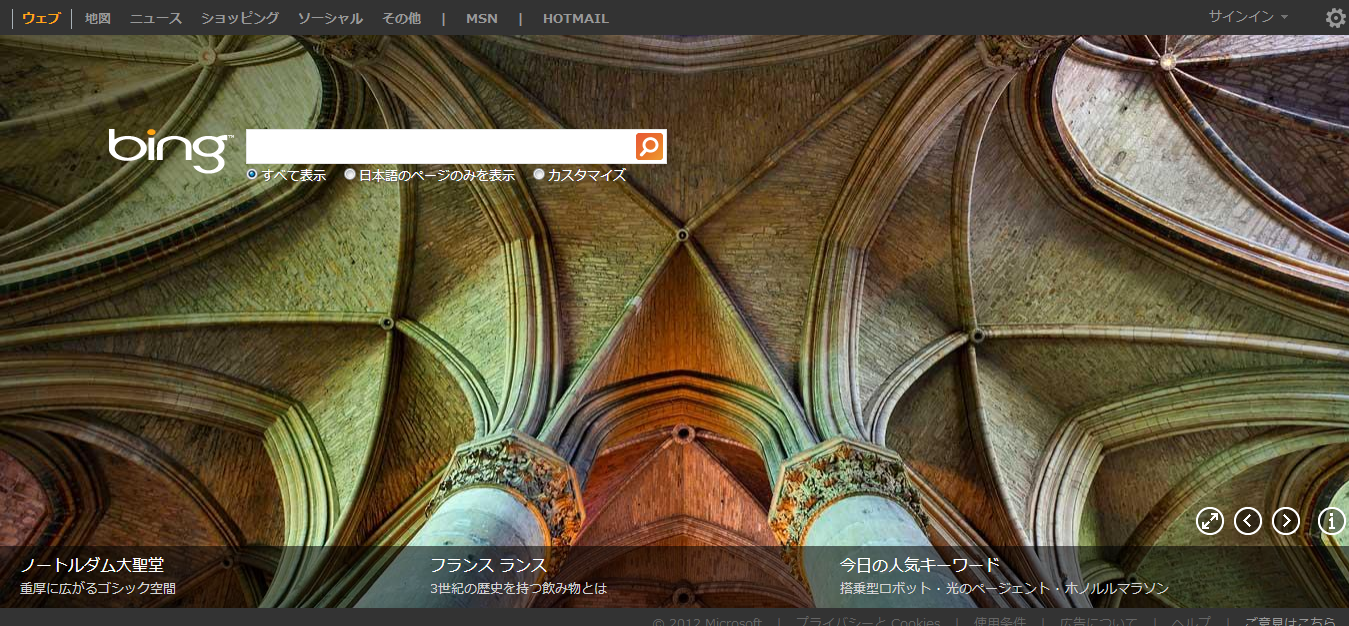This screenshot has width=1349, height=626.
Task: Open the ソーシャル navigation item
Action: (x=330, y=18)
